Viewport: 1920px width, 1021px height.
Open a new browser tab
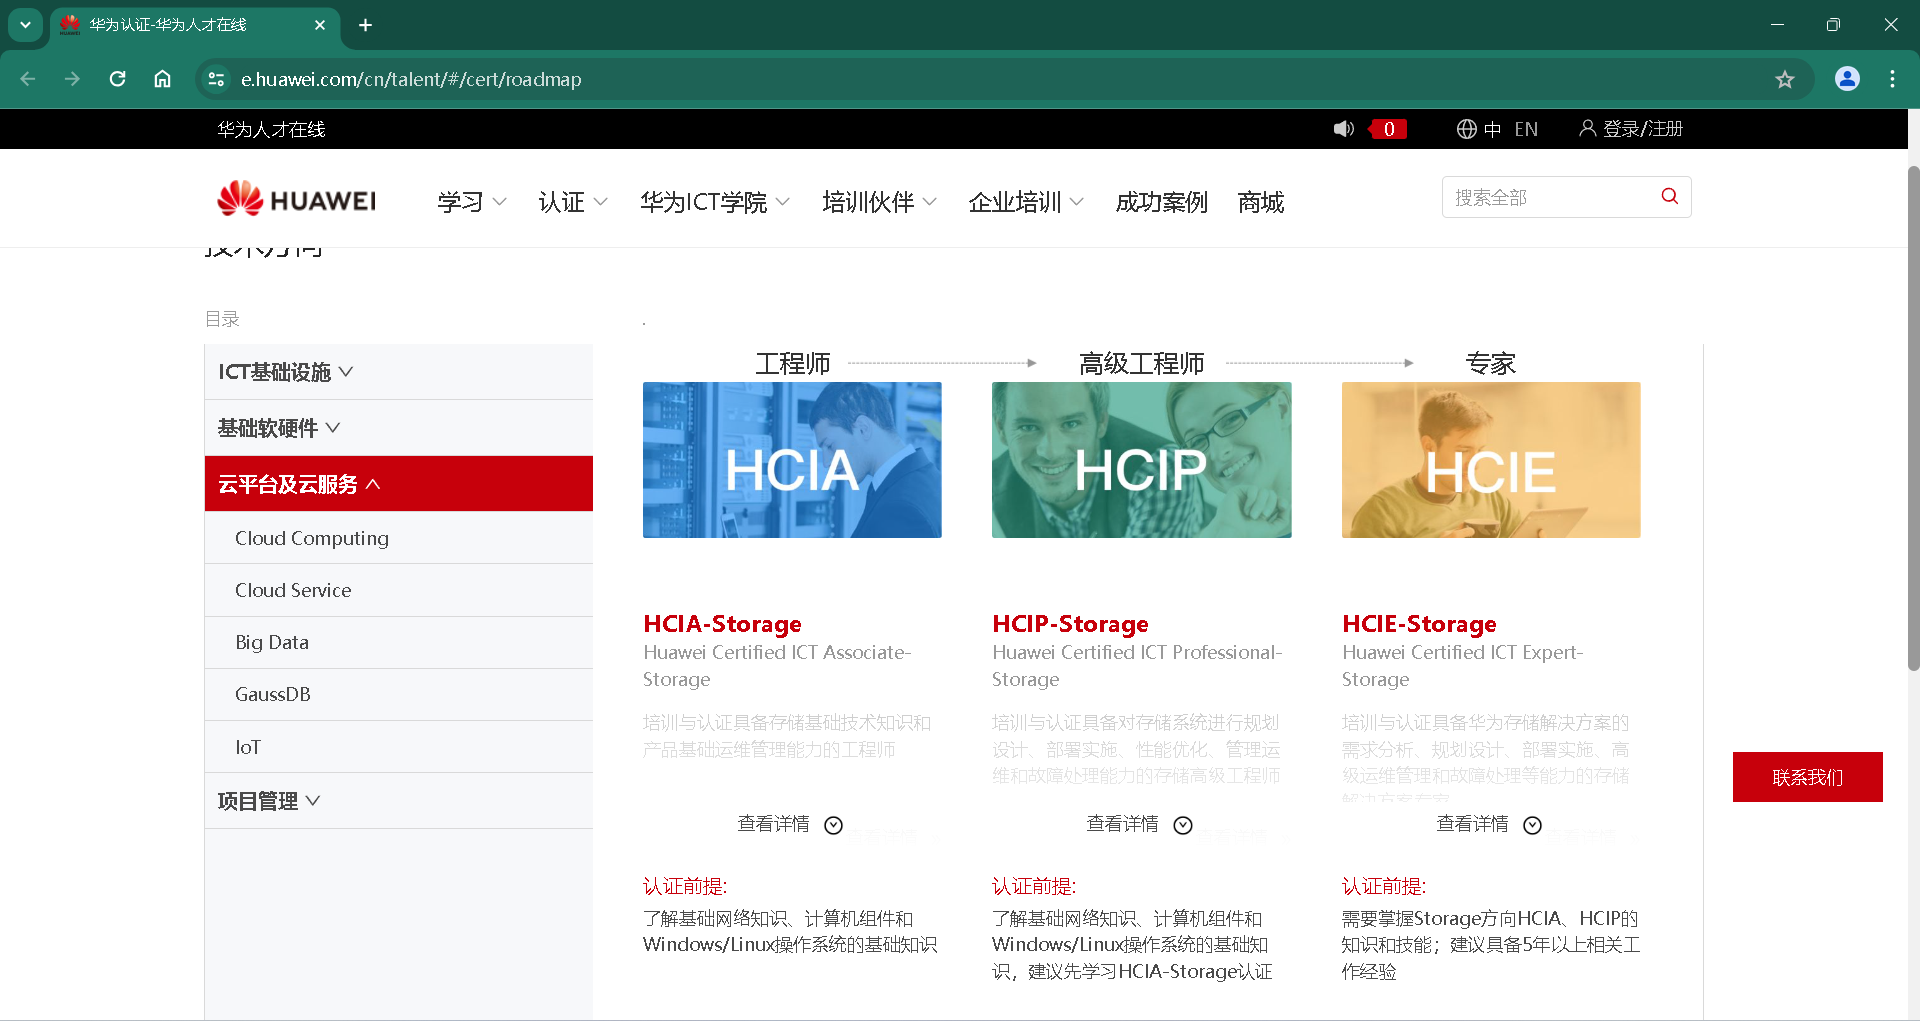pyautogui.click(x=366, y=25)
